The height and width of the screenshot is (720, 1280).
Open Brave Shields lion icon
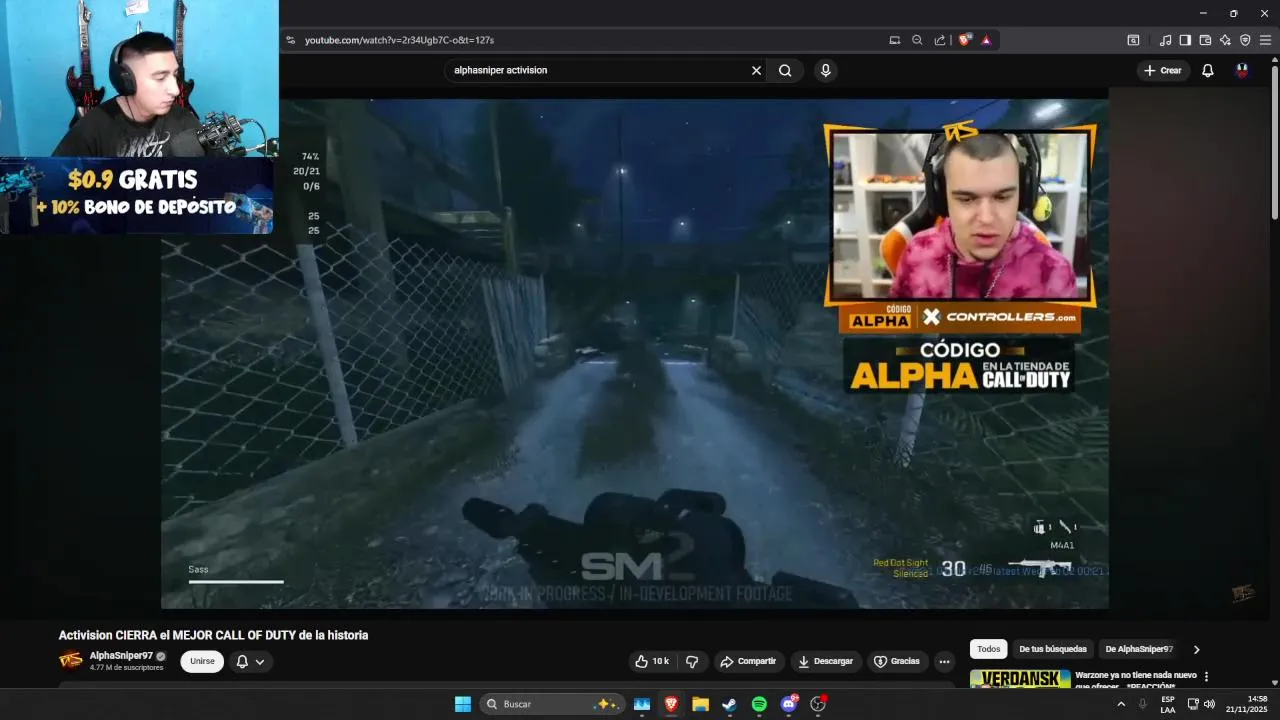click(x=964, y=40)
